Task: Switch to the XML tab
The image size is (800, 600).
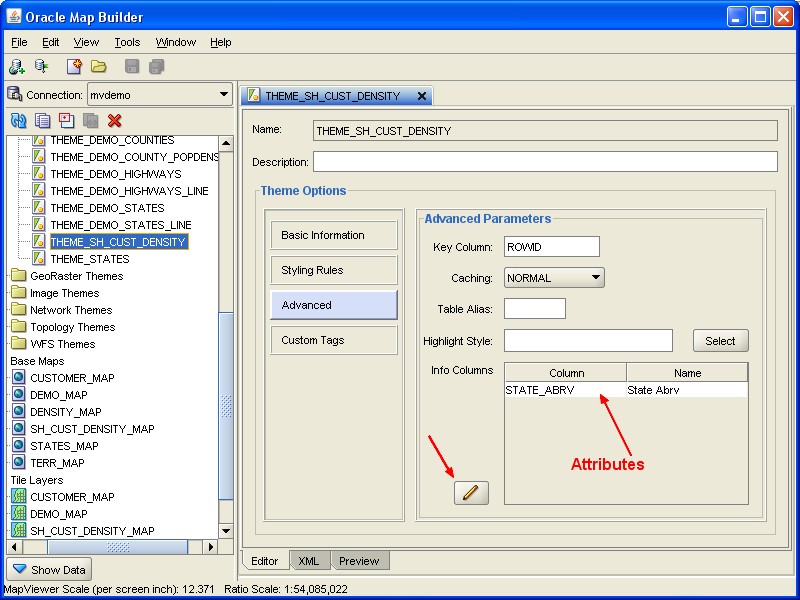Action: coord(309,561)
